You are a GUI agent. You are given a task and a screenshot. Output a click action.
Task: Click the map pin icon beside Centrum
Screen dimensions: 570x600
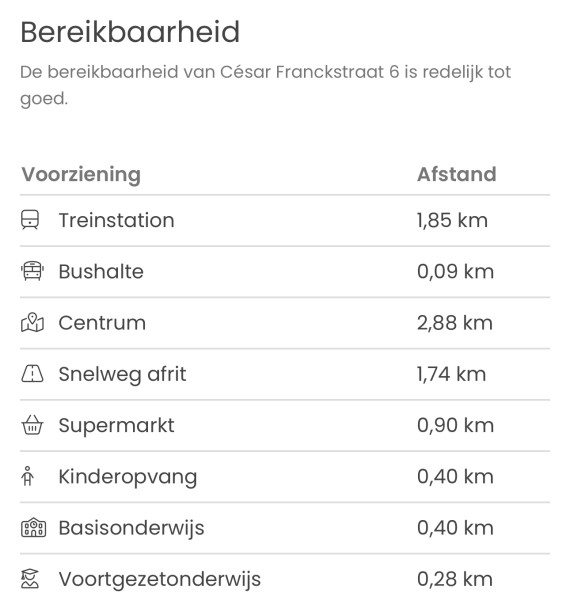32,322
